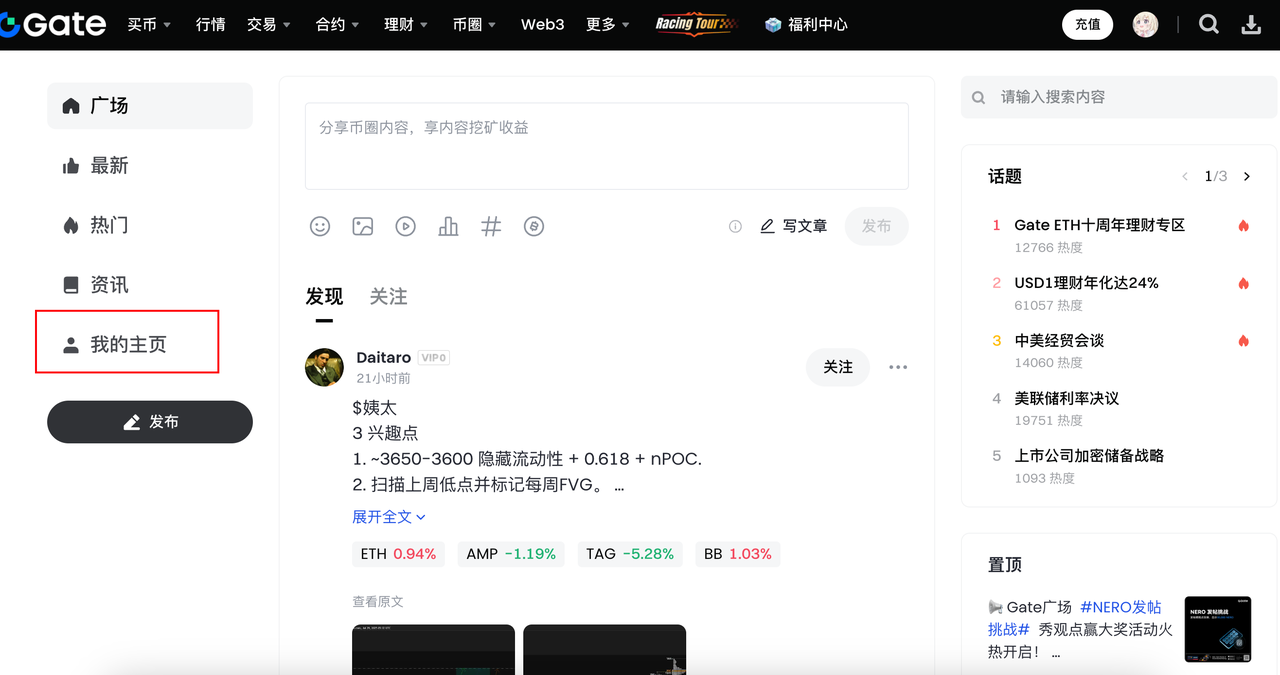Click the 充值 deposit button
Image resolution: width=1280 pixels, height=675 pixels.
[x=1087, y=25]
